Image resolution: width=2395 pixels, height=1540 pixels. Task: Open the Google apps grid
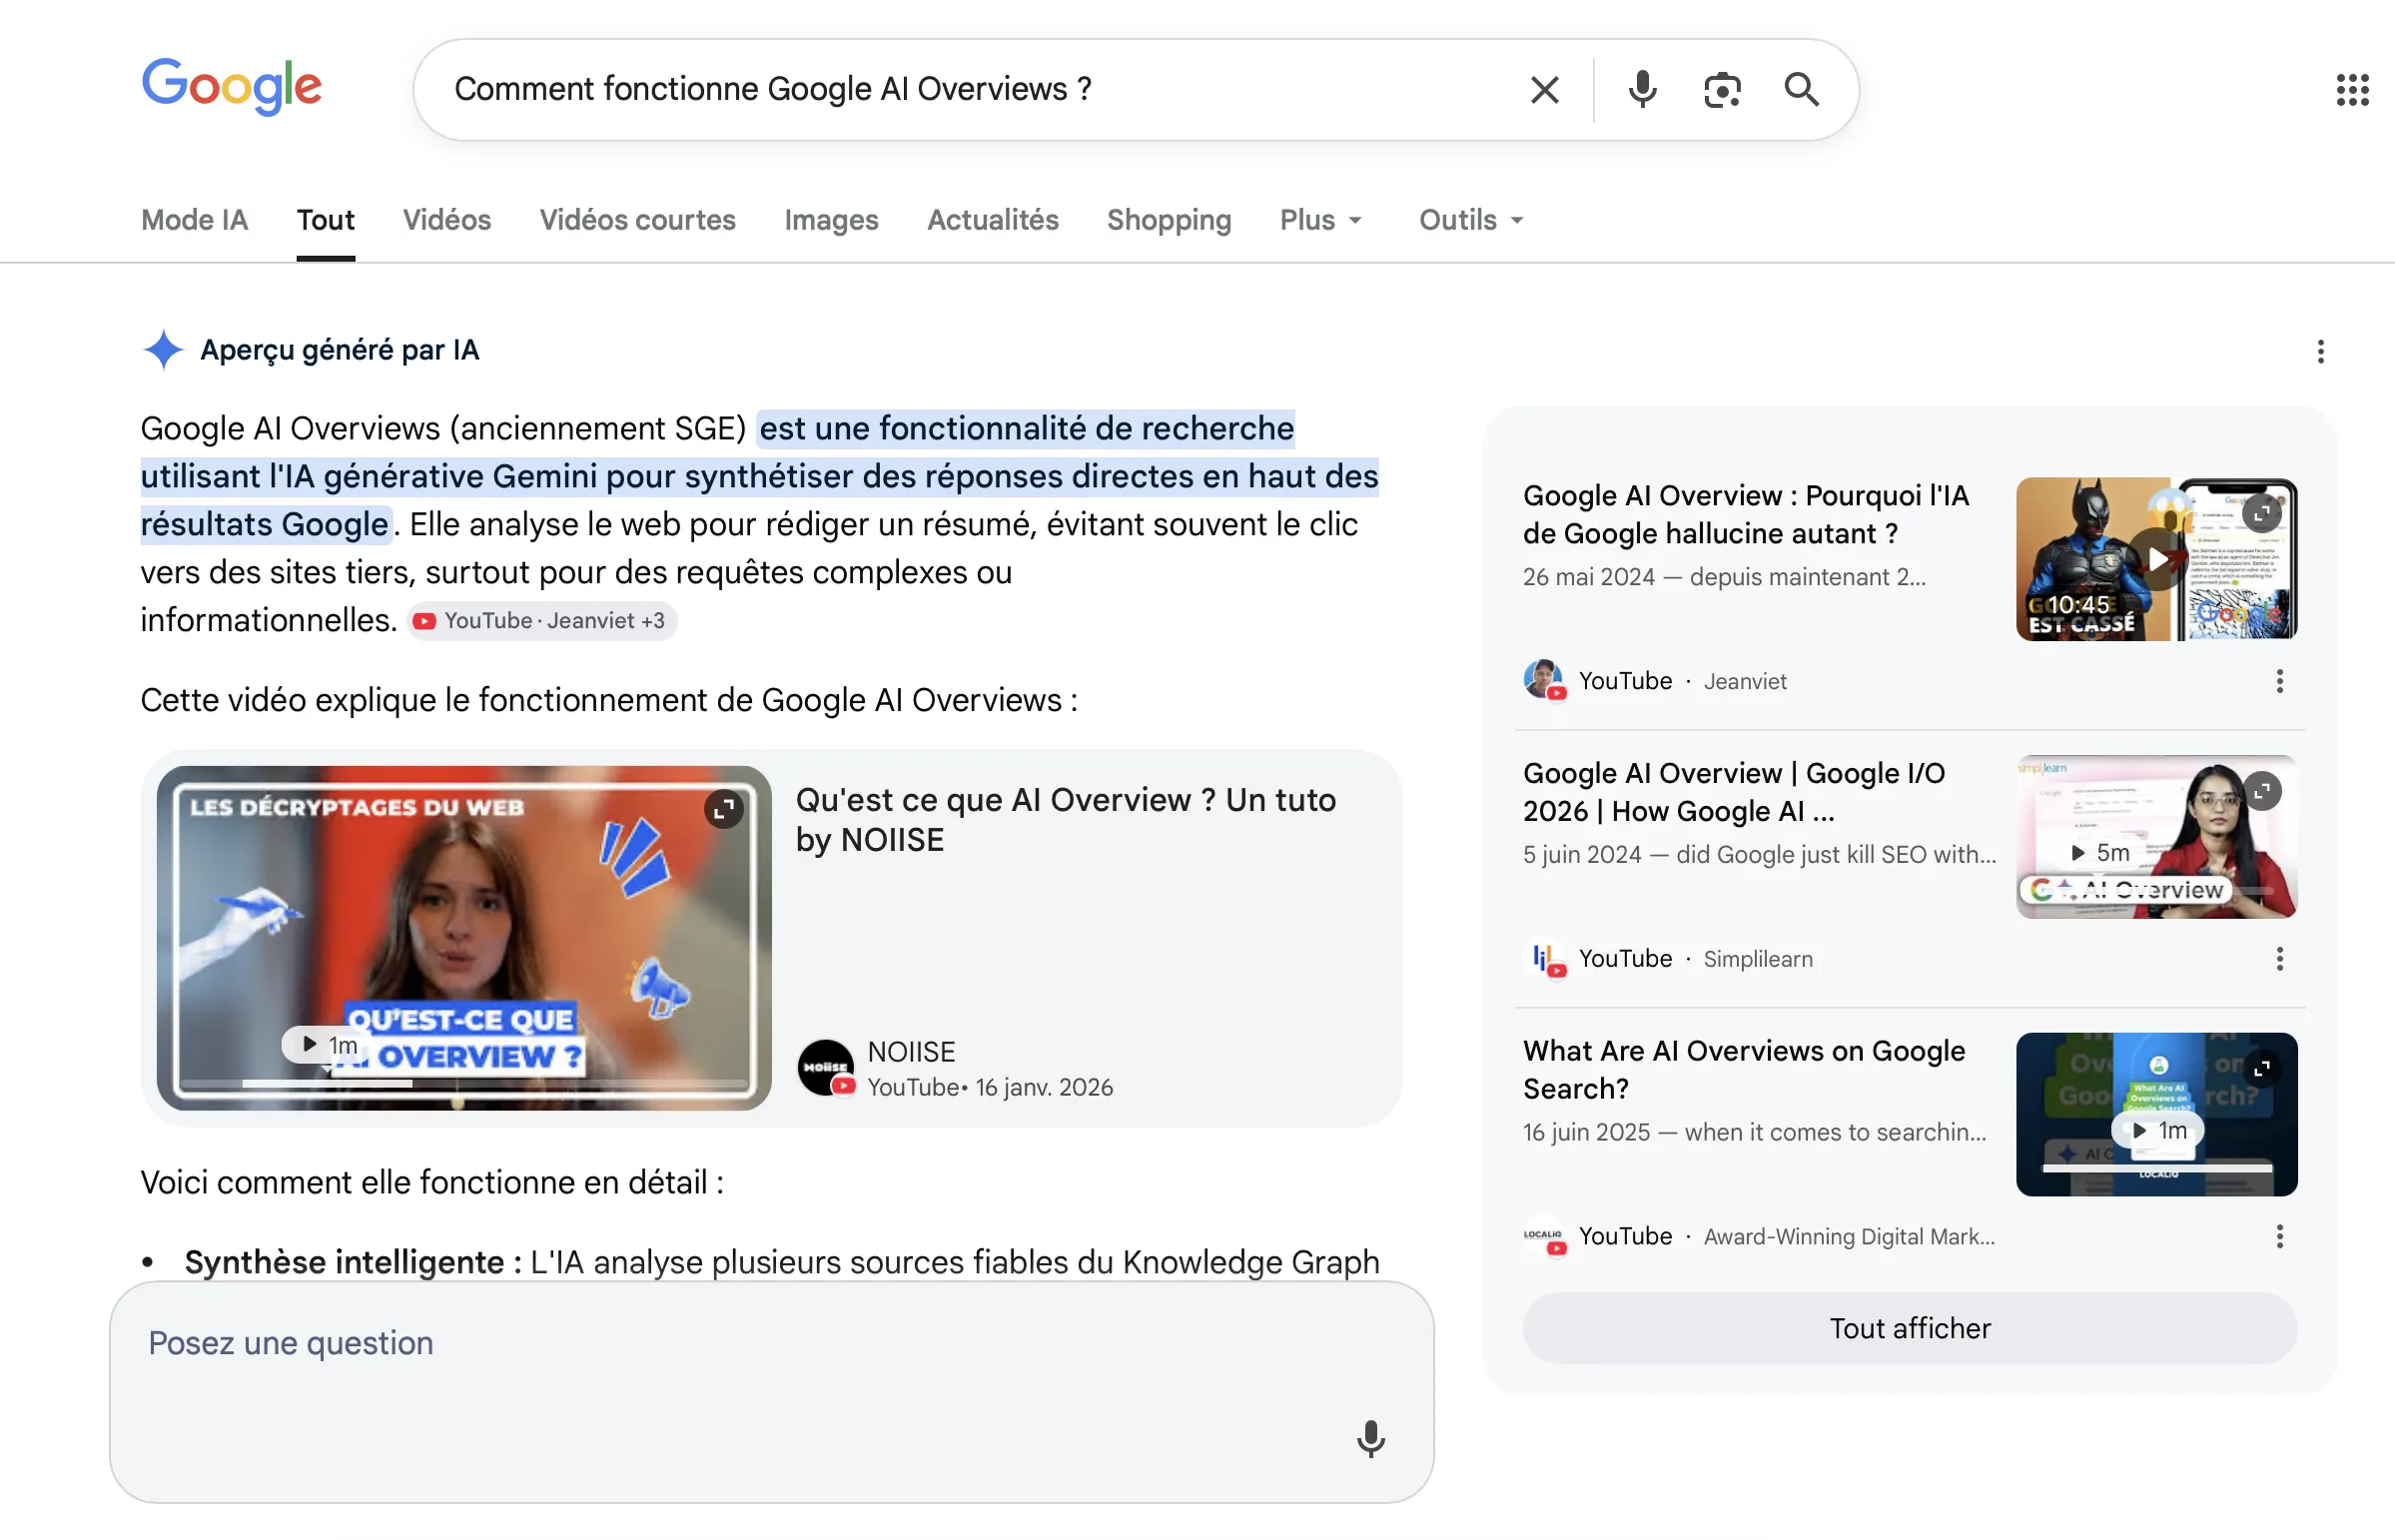(2352, 90)
